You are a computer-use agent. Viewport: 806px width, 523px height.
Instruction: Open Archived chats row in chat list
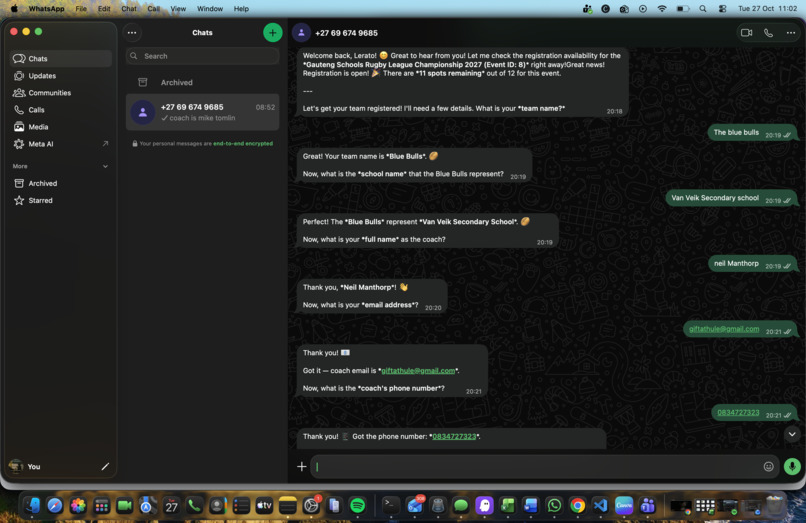(203, 82)
